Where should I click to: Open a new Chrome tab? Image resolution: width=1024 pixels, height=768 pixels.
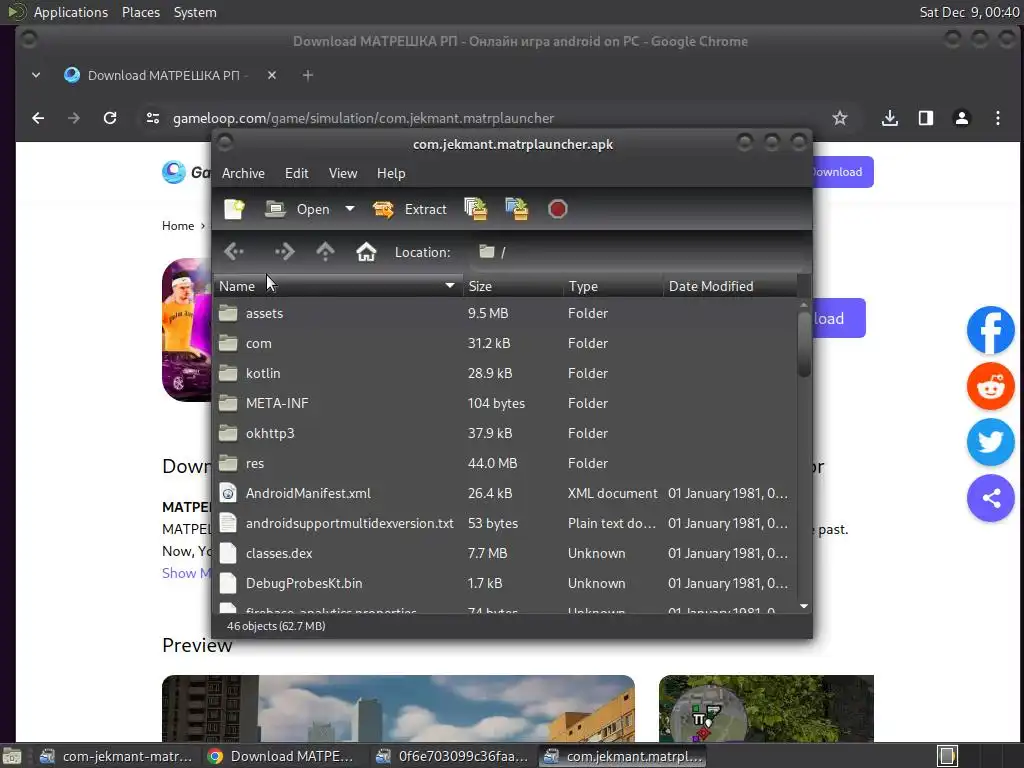coord(308,75)
